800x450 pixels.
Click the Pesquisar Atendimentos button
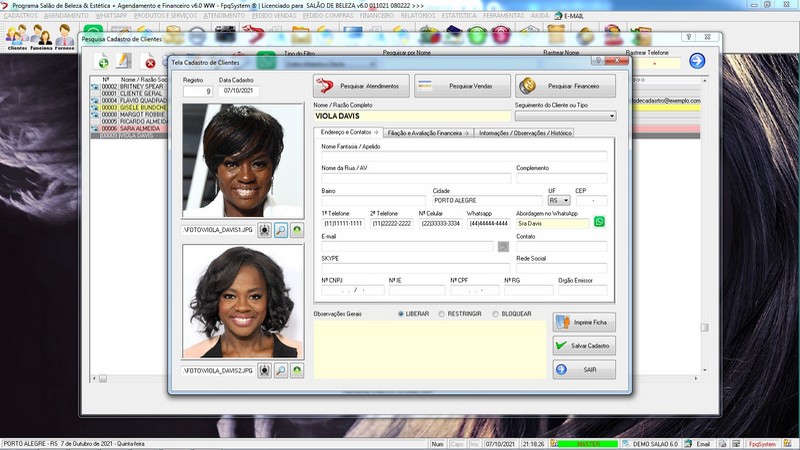click(359, 86)
